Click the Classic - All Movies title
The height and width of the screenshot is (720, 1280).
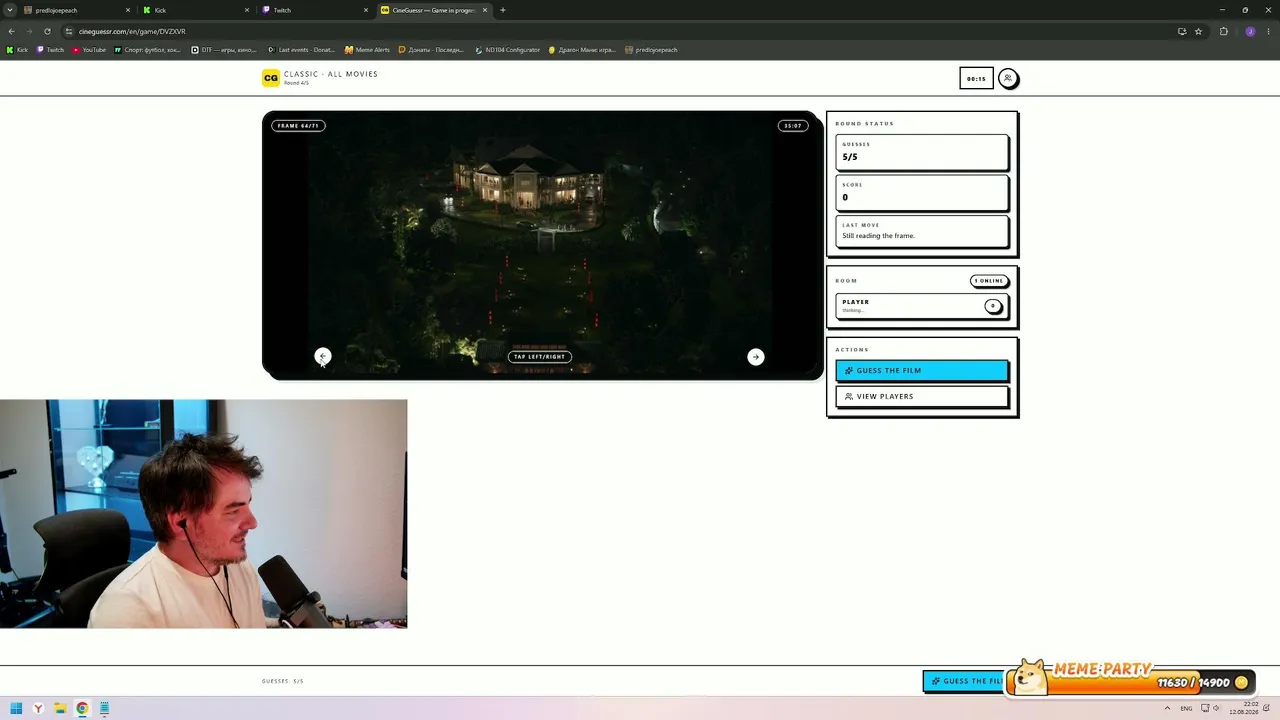[331, 74]
